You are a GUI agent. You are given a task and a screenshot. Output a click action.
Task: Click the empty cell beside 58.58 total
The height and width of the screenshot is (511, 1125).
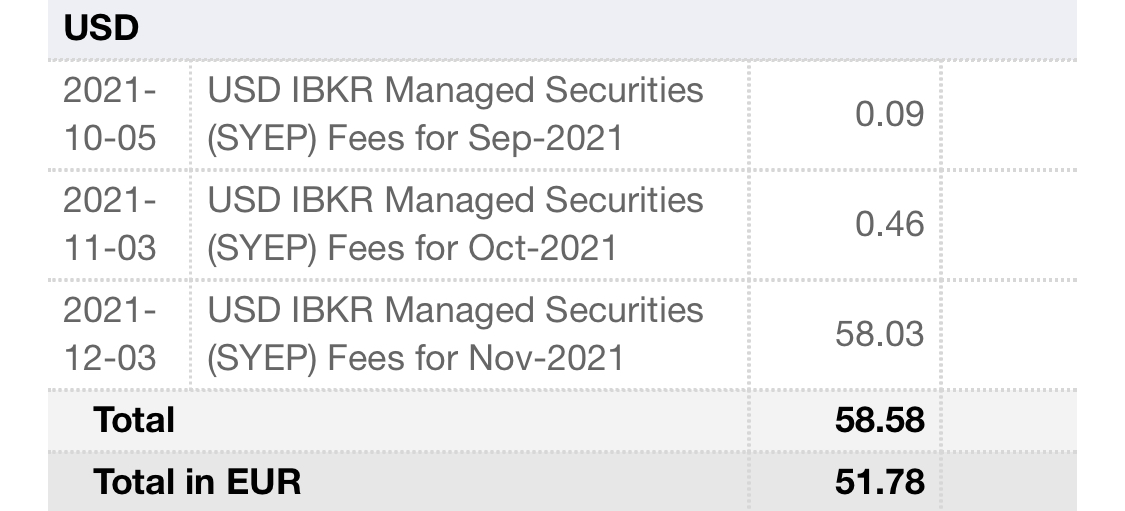pos(1009,421)
